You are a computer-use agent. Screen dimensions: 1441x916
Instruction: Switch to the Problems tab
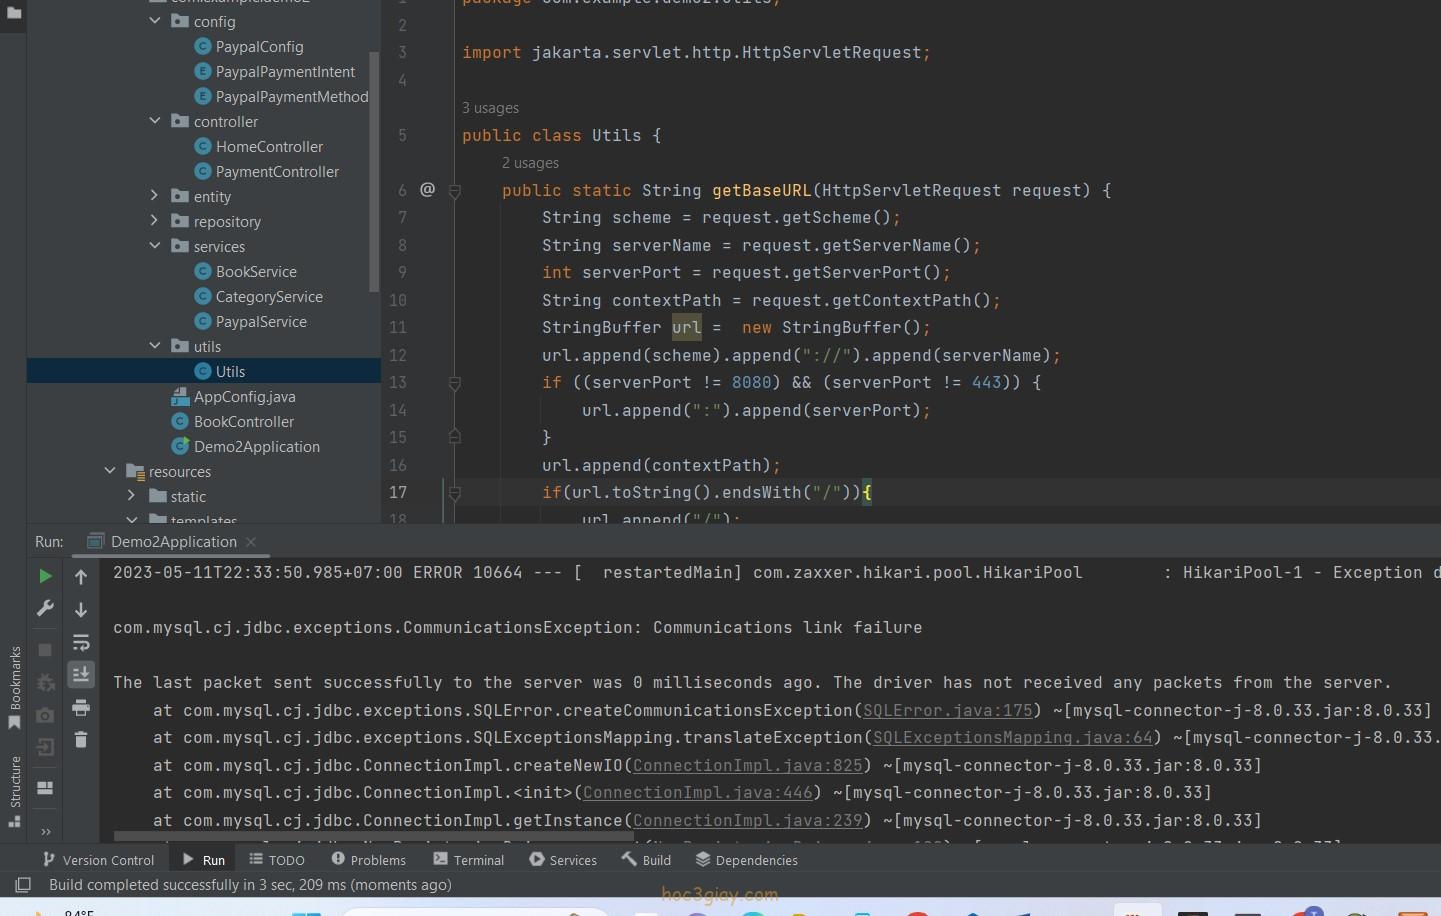pos(368,860)
